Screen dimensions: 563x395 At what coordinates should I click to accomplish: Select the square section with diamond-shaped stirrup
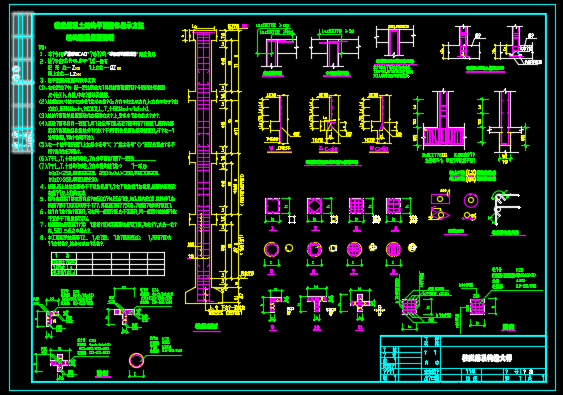point(315,206)
